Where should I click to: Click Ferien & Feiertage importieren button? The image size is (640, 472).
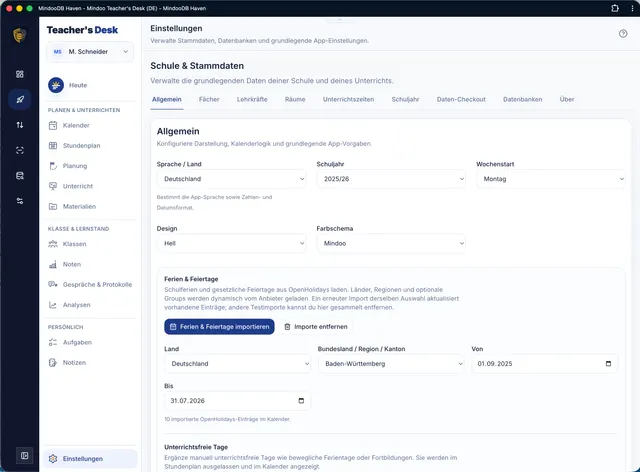tap(219, 327)
